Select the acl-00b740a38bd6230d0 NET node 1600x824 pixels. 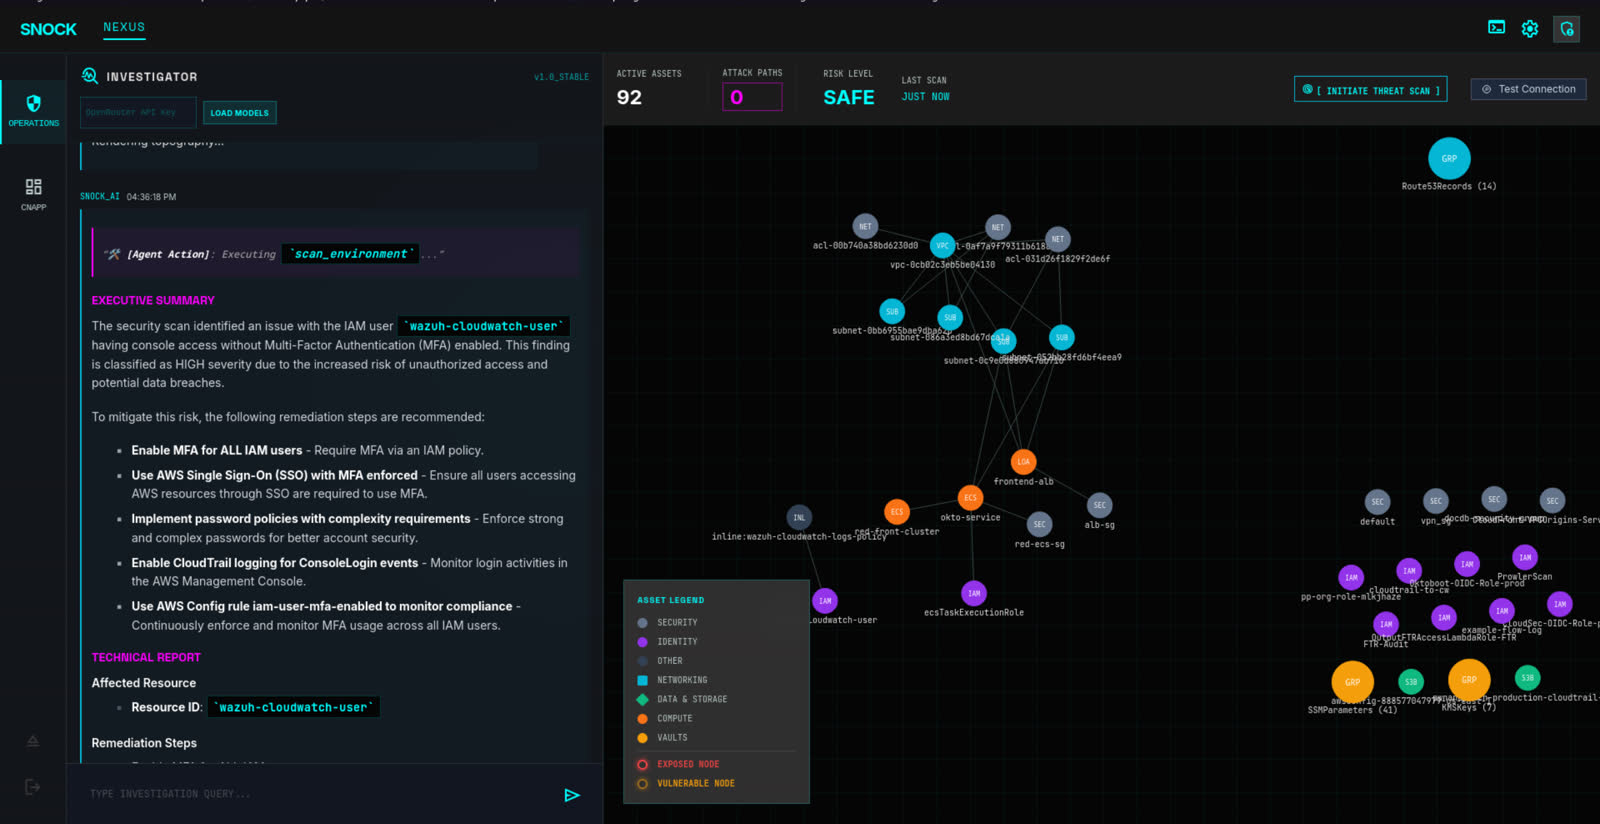click(865, 226)
